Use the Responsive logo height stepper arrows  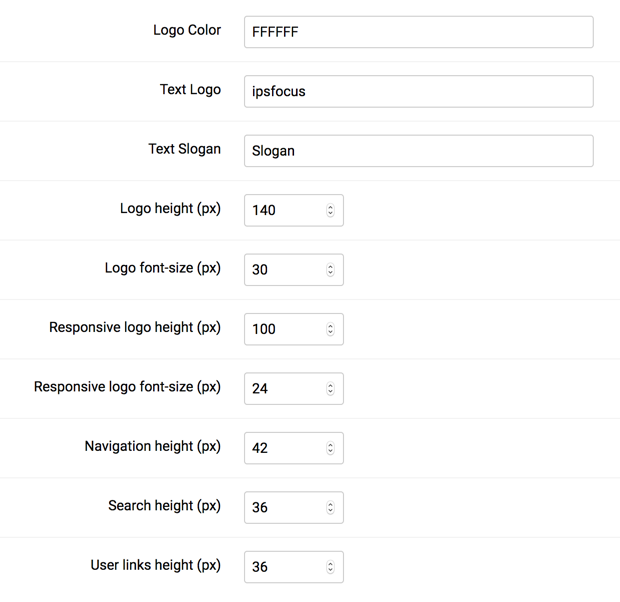pos(330,329)
